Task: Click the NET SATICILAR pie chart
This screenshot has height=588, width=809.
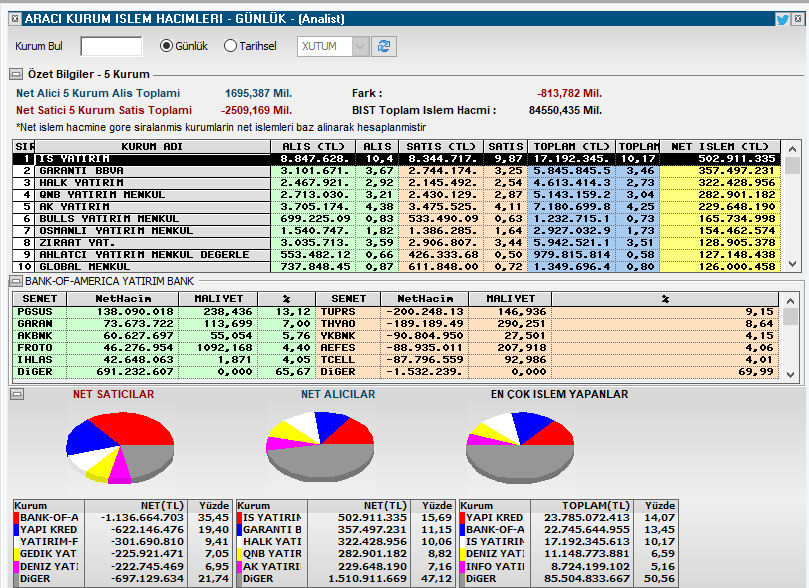Action: (120, 448)
